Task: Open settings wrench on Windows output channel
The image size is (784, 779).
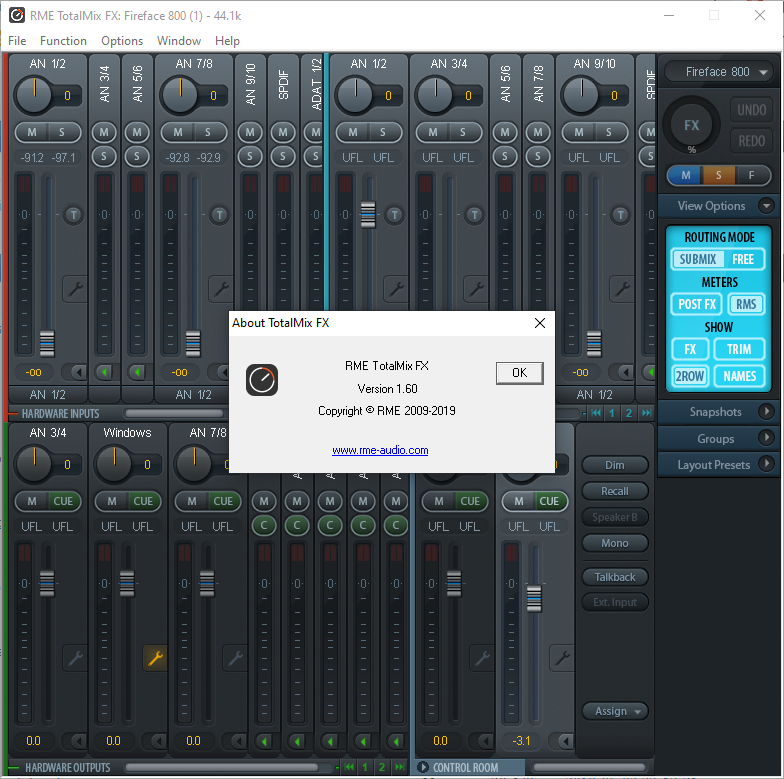Action: 156,658
